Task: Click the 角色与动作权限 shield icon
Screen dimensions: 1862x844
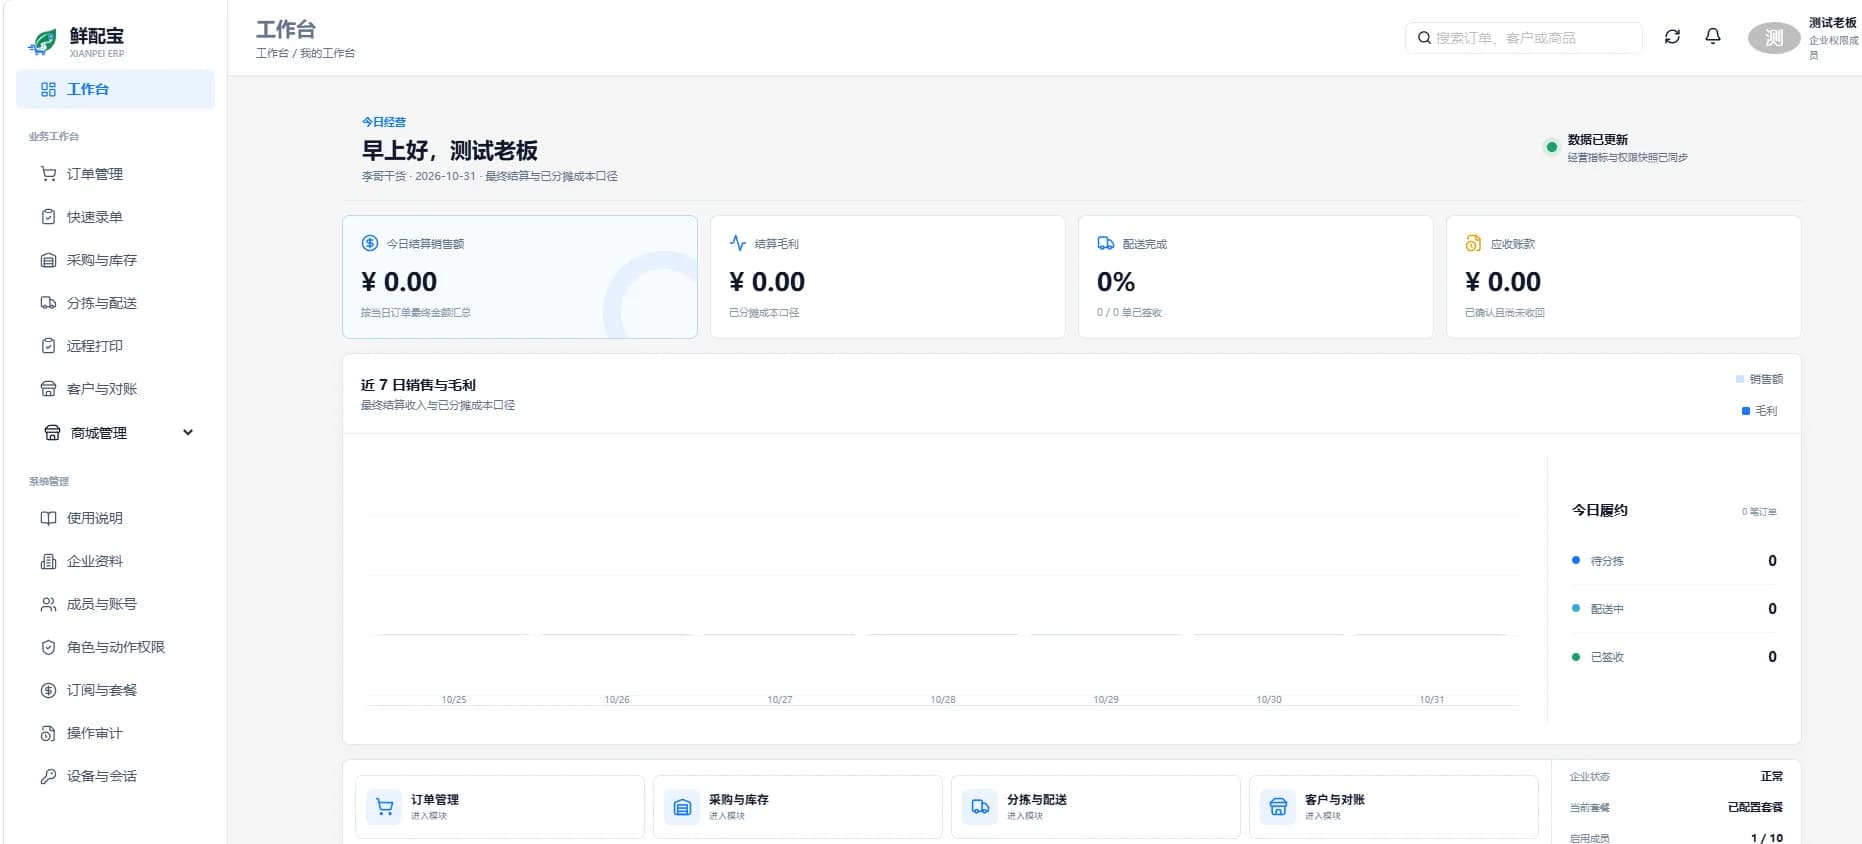Action: [48, 647]
